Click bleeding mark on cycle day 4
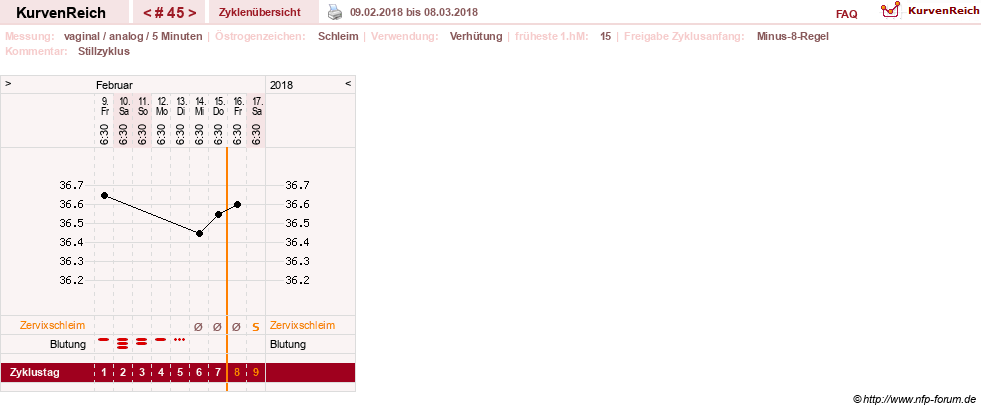Image resolution: width=981 pixels, height=411 pixels. click(x=161, y=339)
